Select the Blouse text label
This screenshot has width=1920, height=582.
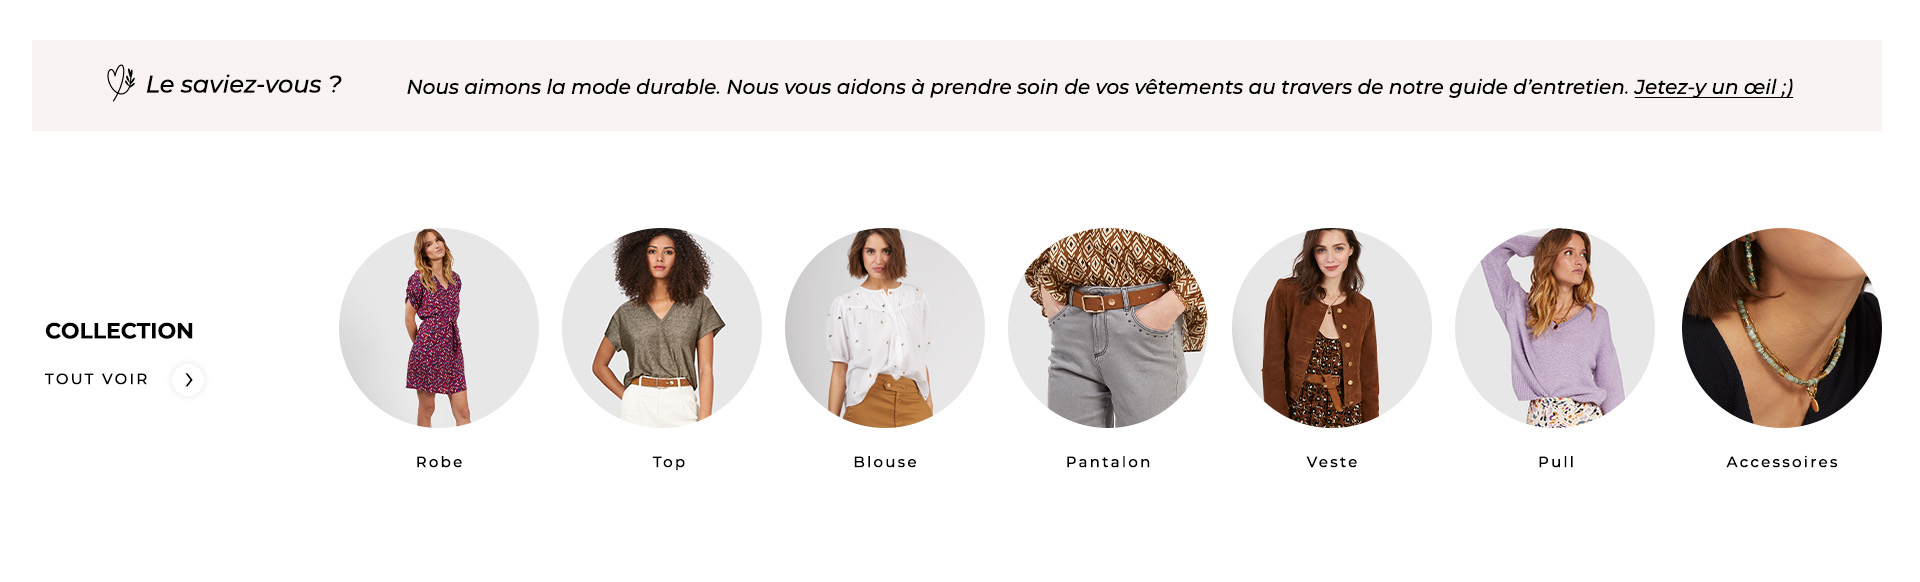tap(886, 462)
